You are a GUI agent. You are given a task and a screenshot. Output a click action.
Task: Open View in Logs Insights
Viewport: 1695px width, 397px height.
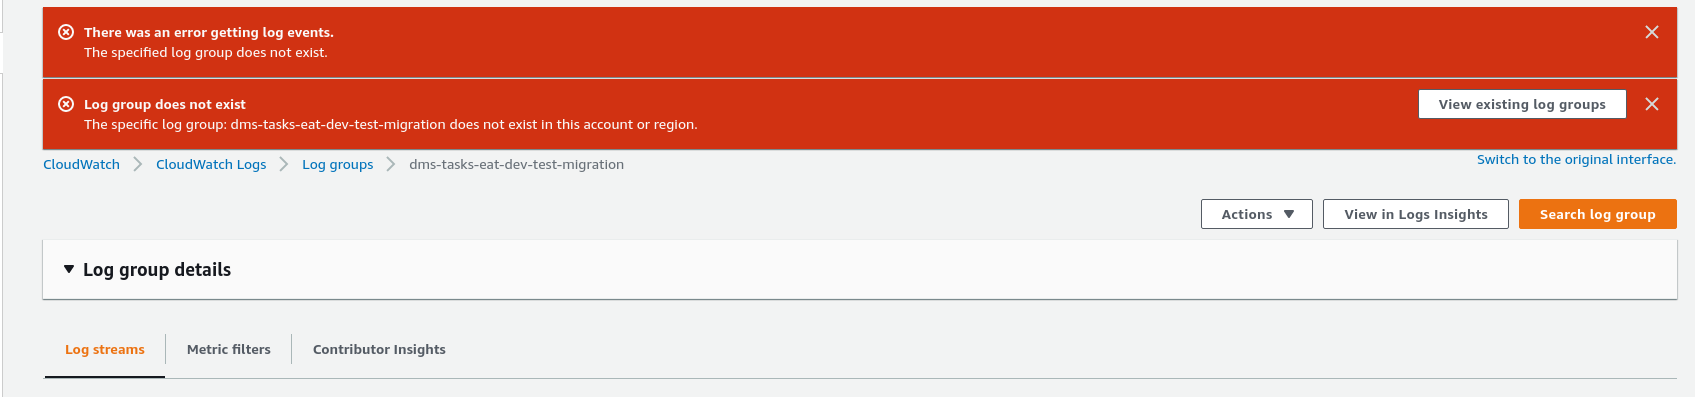coord(1416,214)
